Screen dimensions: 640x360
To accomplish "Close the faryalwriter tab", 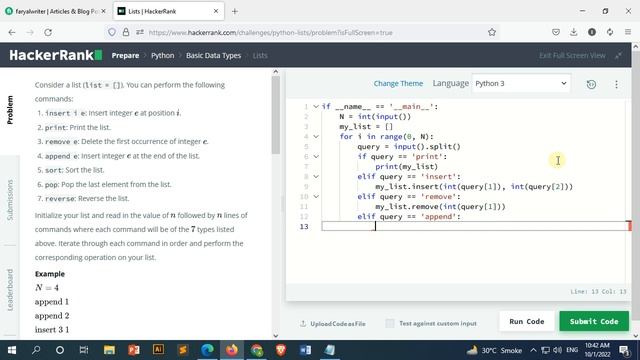I will click(x=103, y=11).
